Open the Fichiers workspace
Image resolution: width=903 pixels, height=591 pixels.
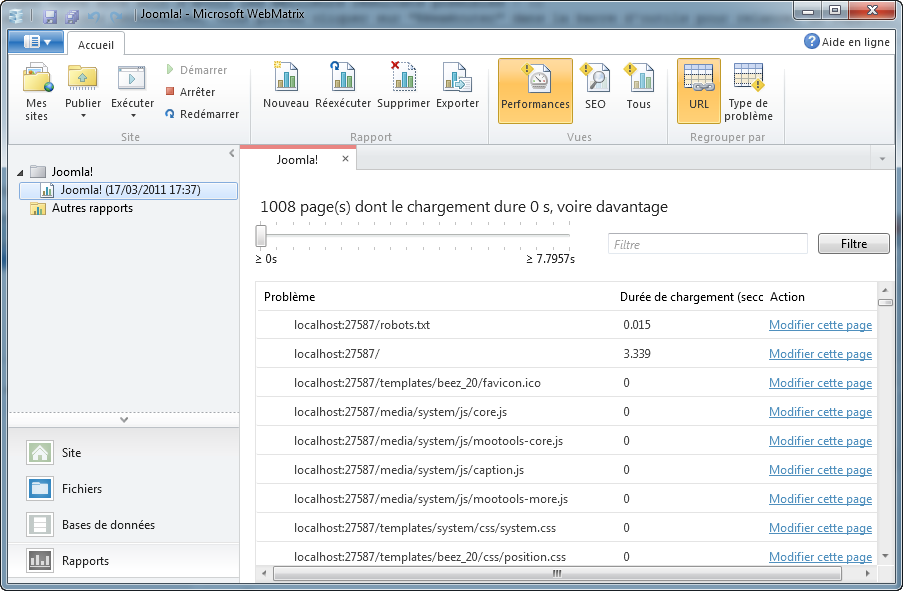pos(82,489)
